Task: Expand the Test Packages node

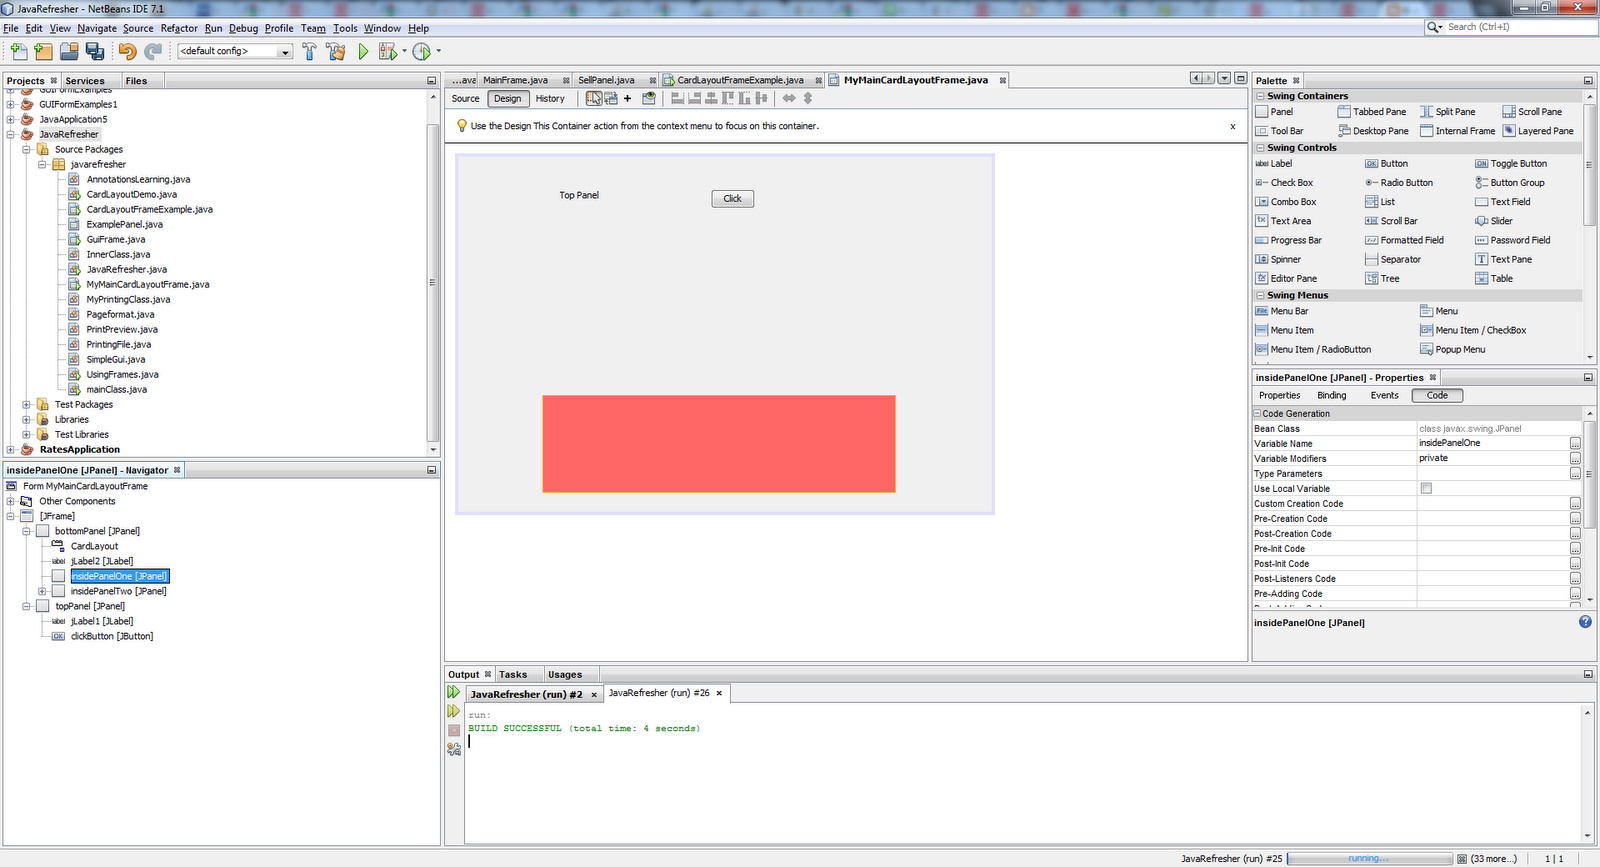Action: [26, 405]
